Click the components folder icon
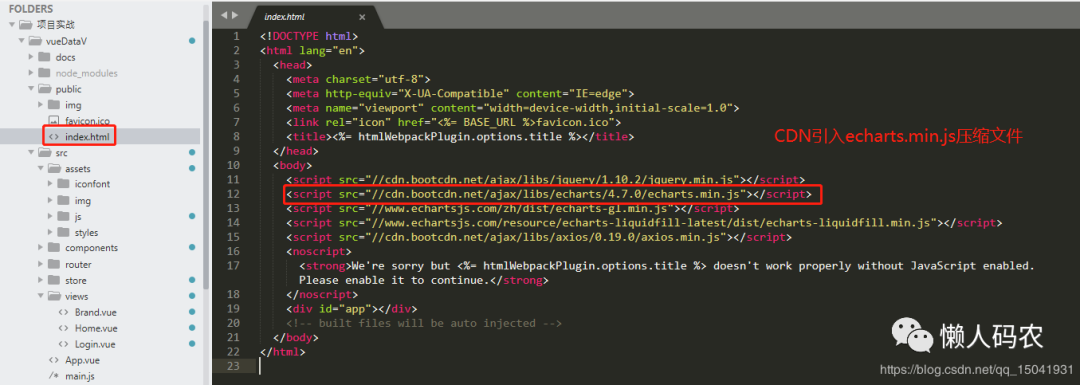The image size is (1080, 385). tap(54, 248)
